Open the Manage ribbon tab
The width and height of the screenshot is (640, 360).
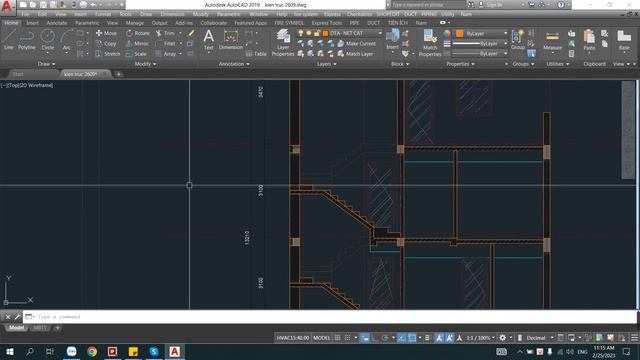tap(135, 23)
